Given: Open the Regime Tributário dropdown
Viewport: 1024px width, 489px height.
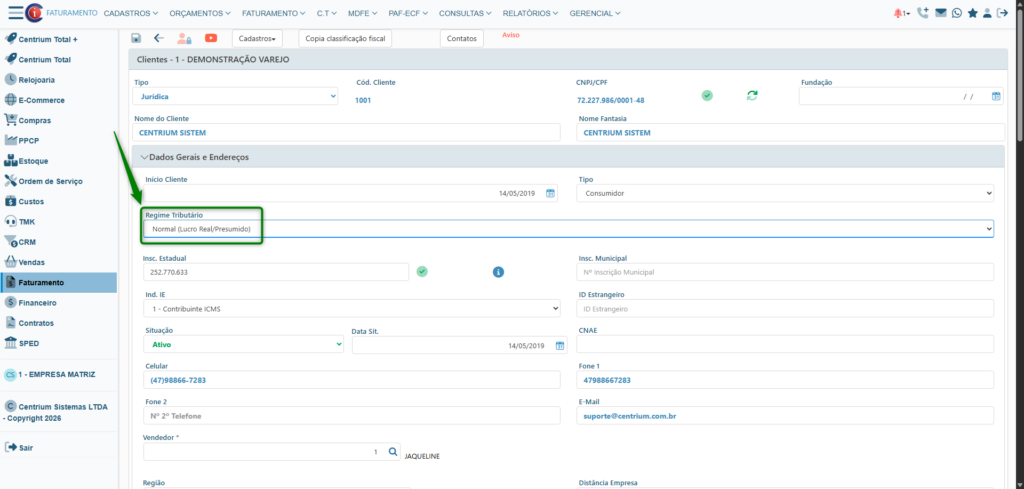Looking at the screenshot, I should tap(567, 229).
